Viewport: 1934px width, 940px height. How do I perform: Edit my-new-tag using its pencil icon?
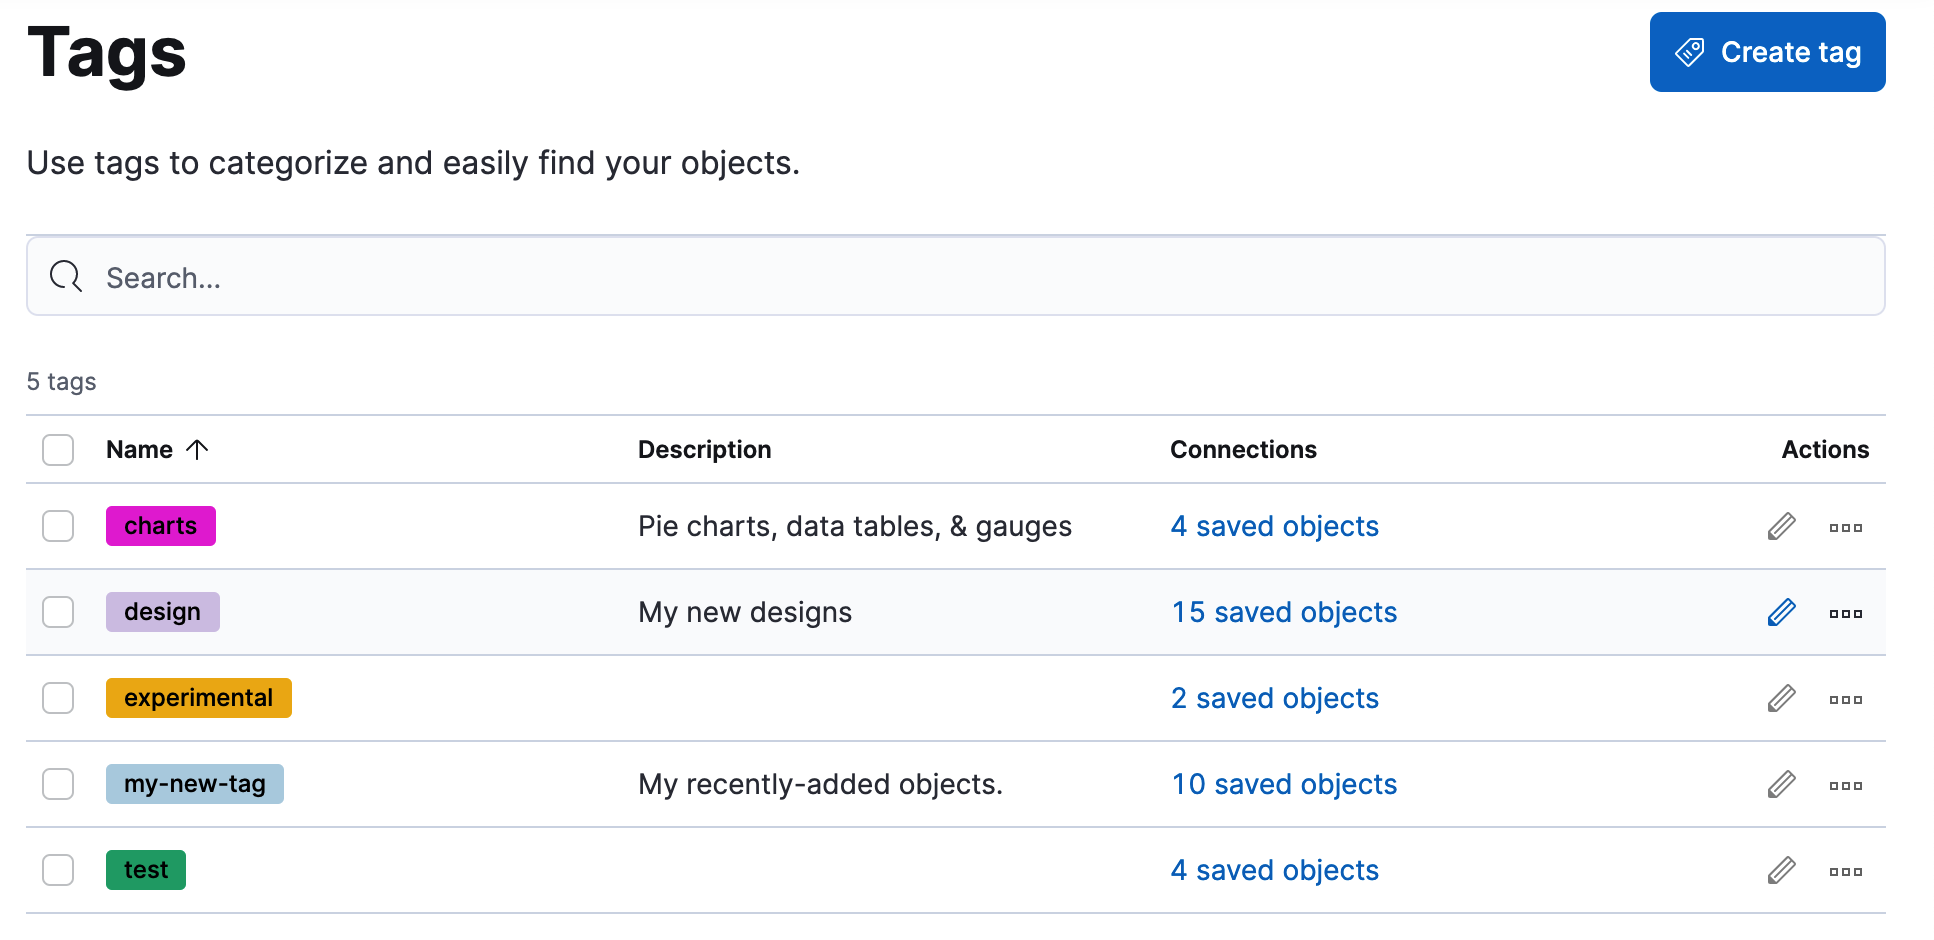(1781, 784)
